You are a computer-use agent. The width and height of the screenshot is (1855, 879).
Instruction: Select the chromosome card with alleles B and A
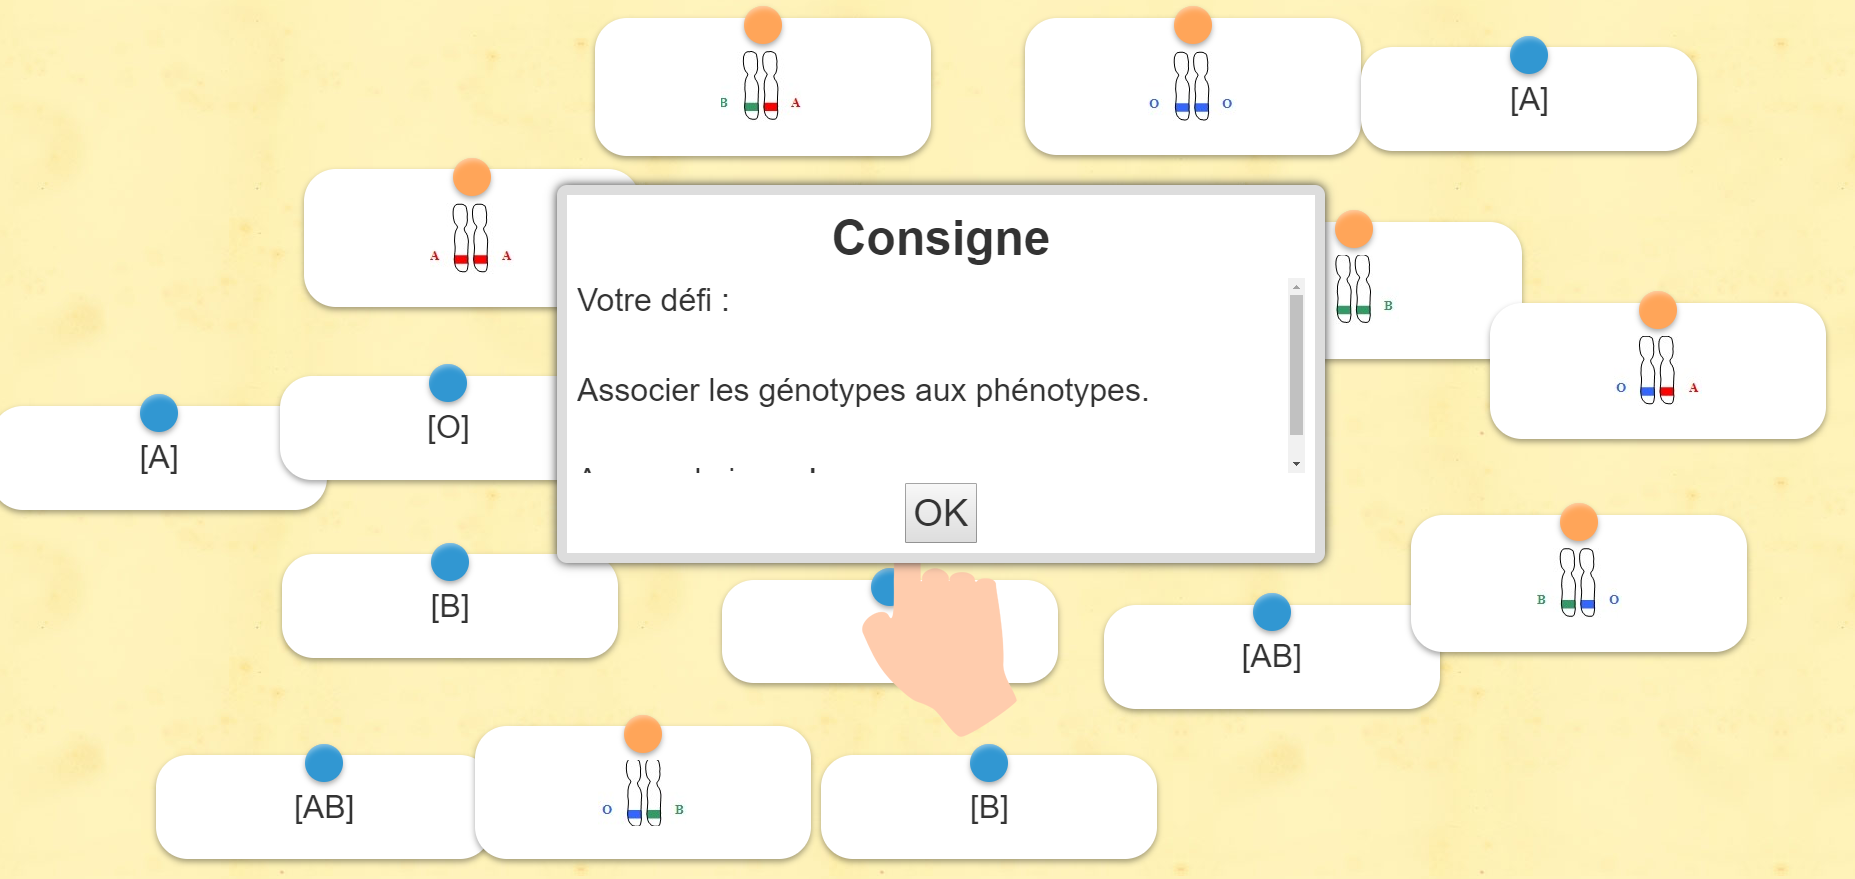762,87
